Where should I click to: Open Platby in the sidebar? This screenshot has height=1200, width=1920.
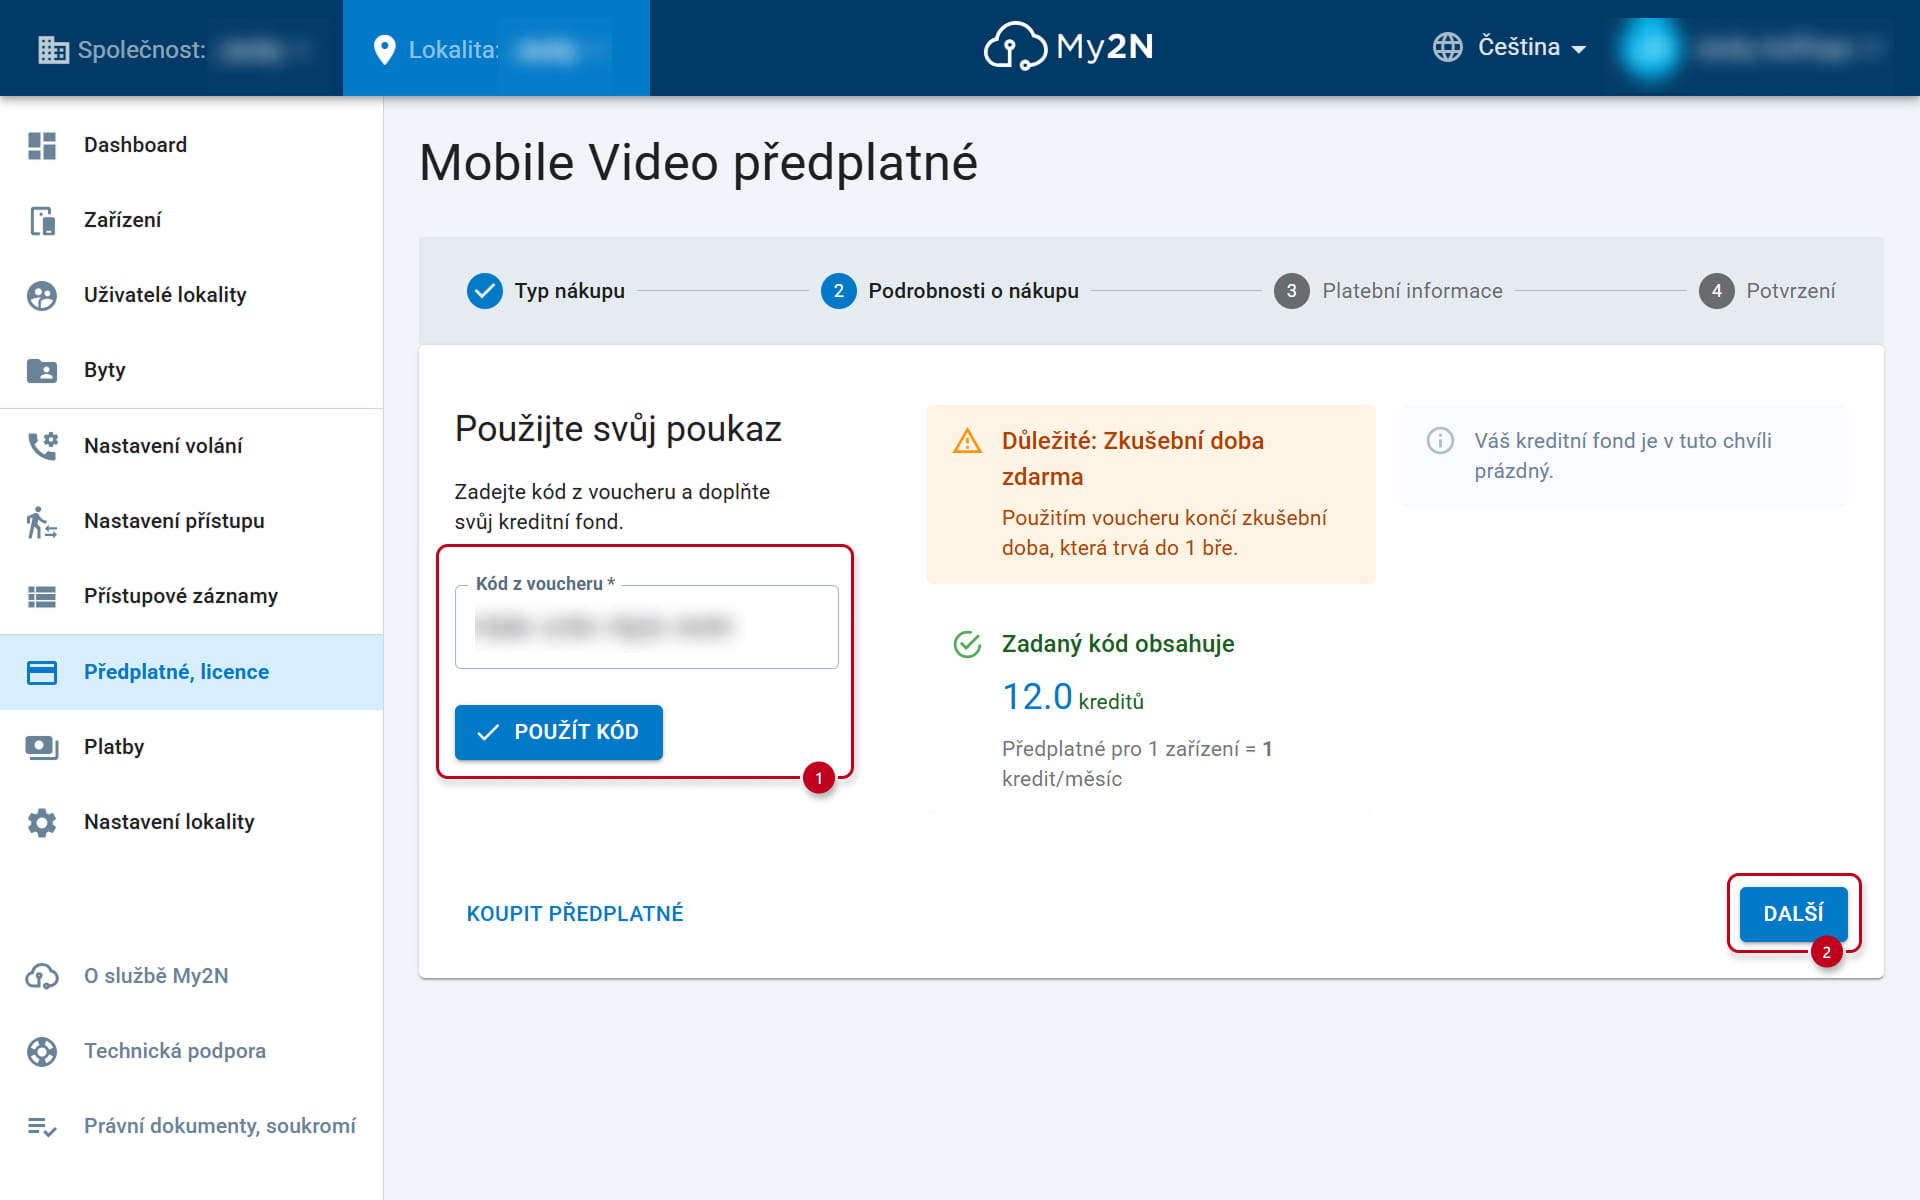point(191,747)
